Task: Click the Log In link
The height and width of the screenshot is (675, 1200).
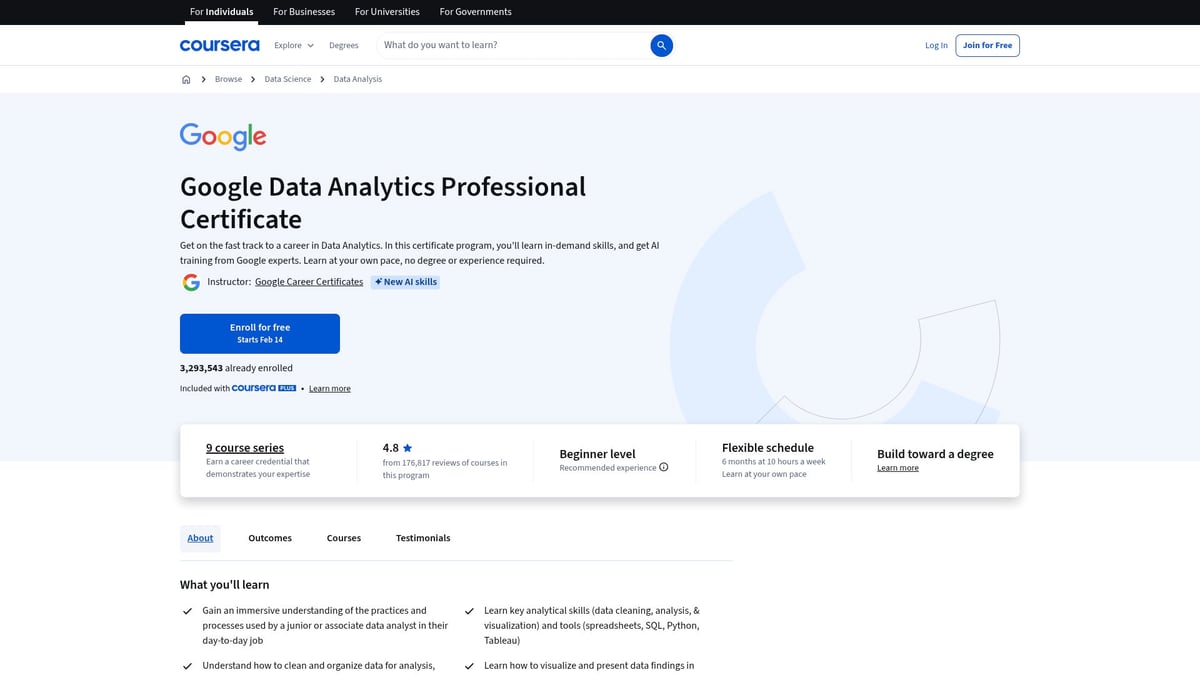Action: [936, 45]
